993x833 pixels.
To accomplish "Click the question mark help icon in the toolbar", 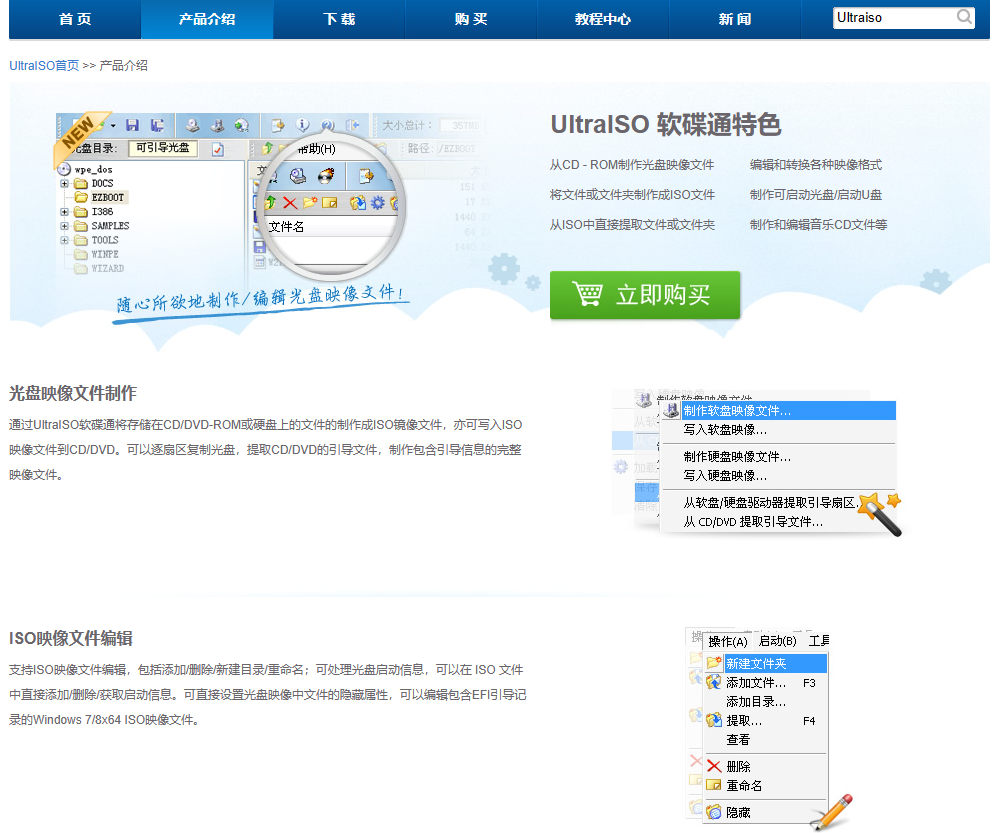I will click(326, 126).
